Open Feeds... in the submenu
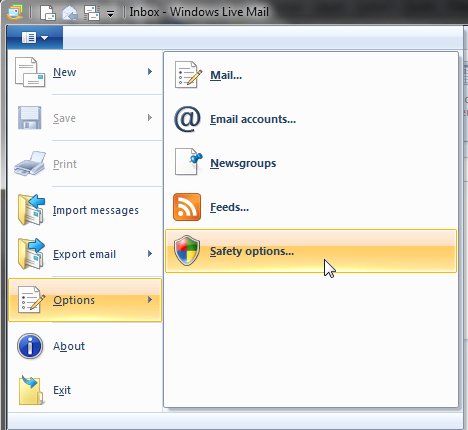Screen dimensions: 468x430 311,207
